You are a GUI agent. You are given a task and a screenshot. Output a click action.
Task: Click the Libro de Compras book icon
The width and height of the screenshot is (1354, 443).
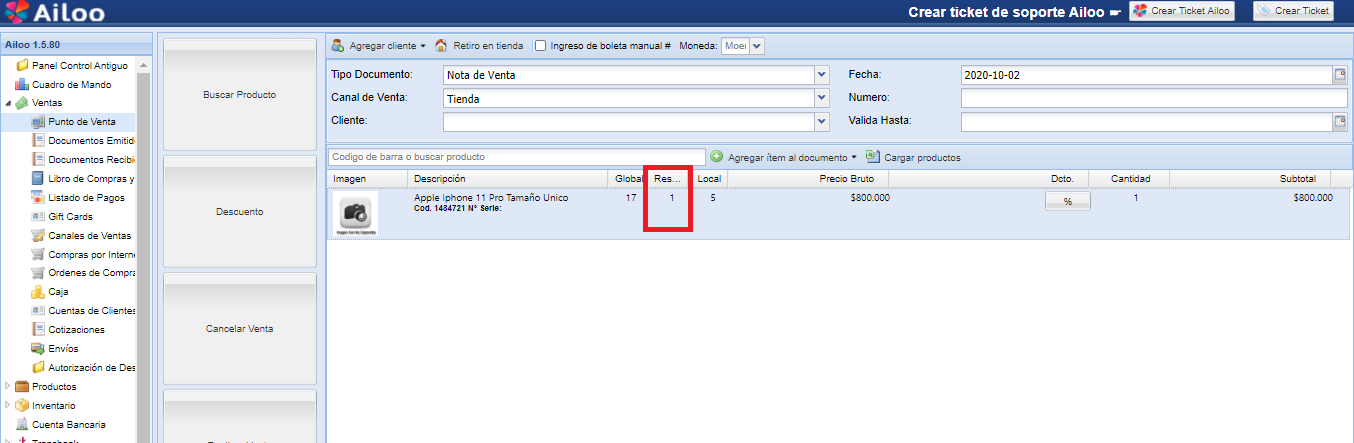click(x=38, y=178)
